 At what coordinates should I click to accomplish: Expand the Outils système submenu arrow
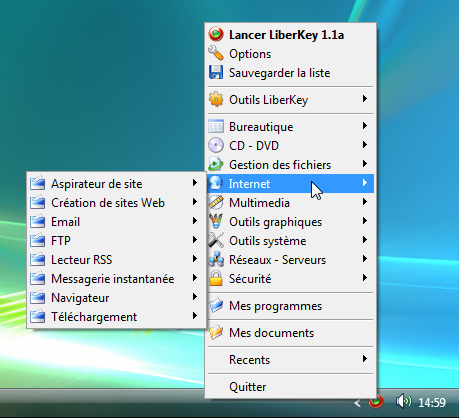click(365, 240)
